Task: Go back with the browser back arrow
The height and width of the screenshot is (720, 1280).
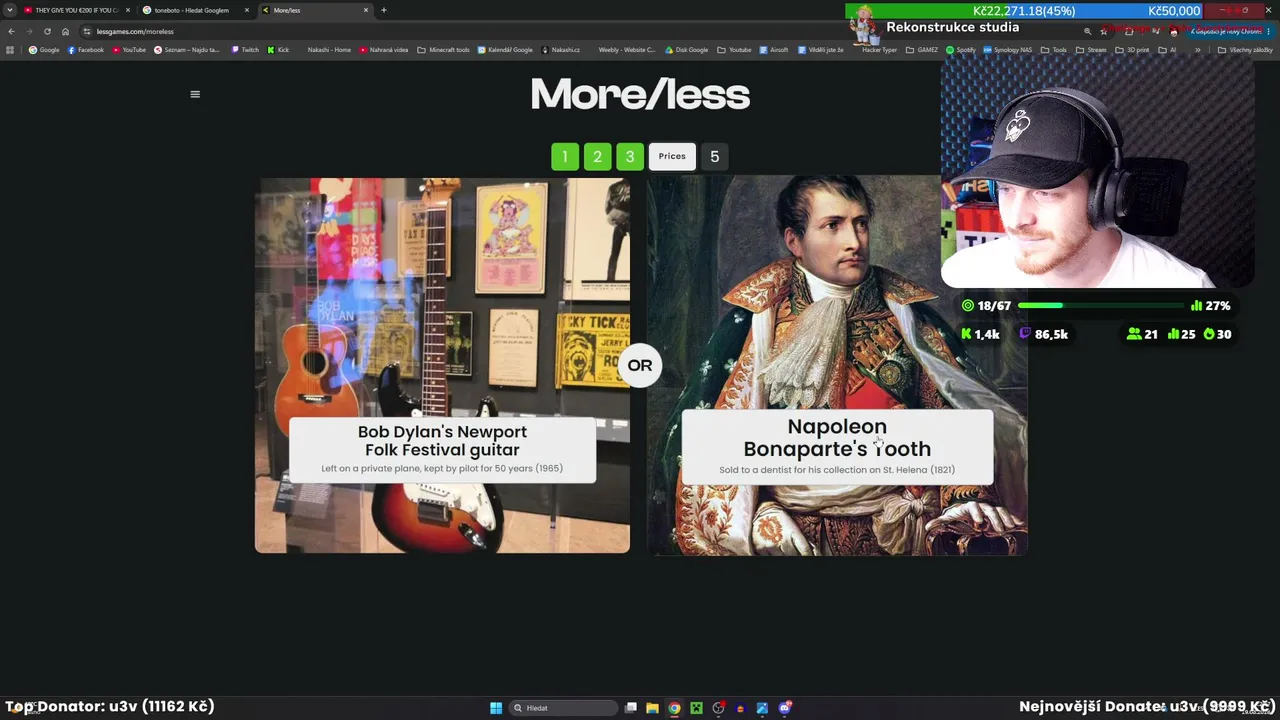Action: pyautogui.click(x=11, y=31)
